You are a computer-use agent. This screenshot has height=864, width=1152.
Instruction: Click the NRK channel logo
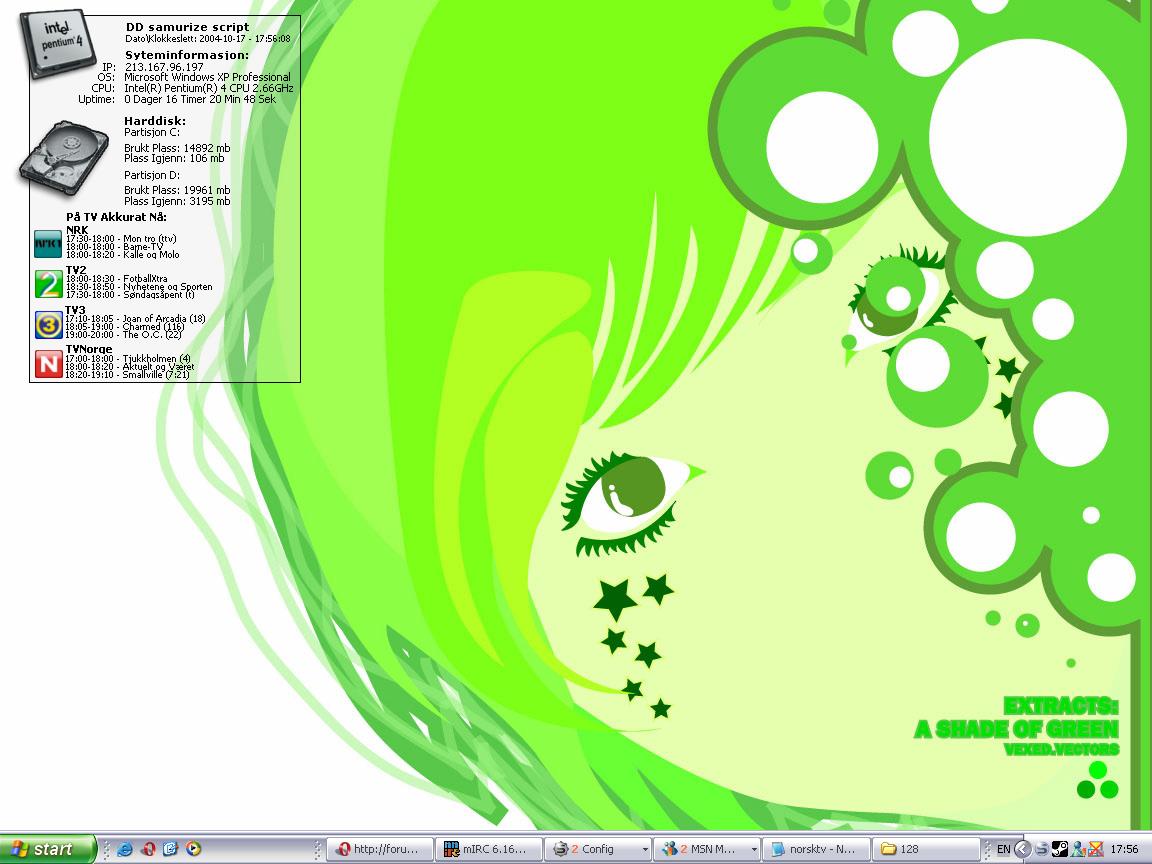pos(48,244)
